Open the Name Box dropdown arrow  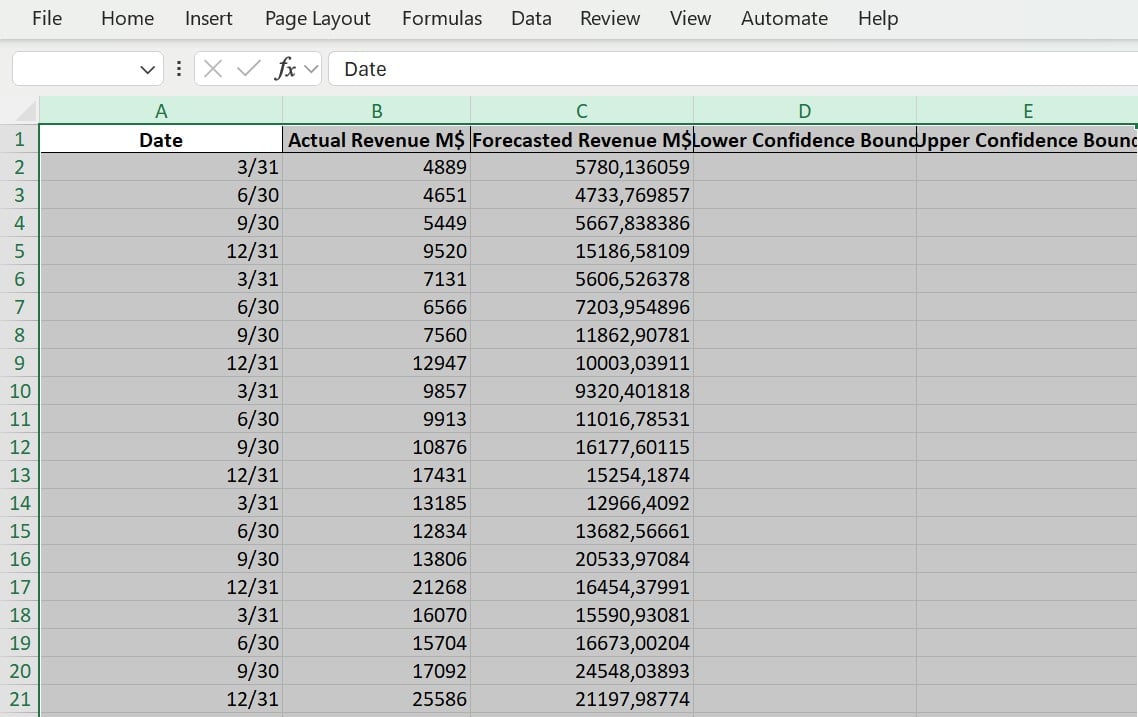pyautogui.click(x=148, y=69)
